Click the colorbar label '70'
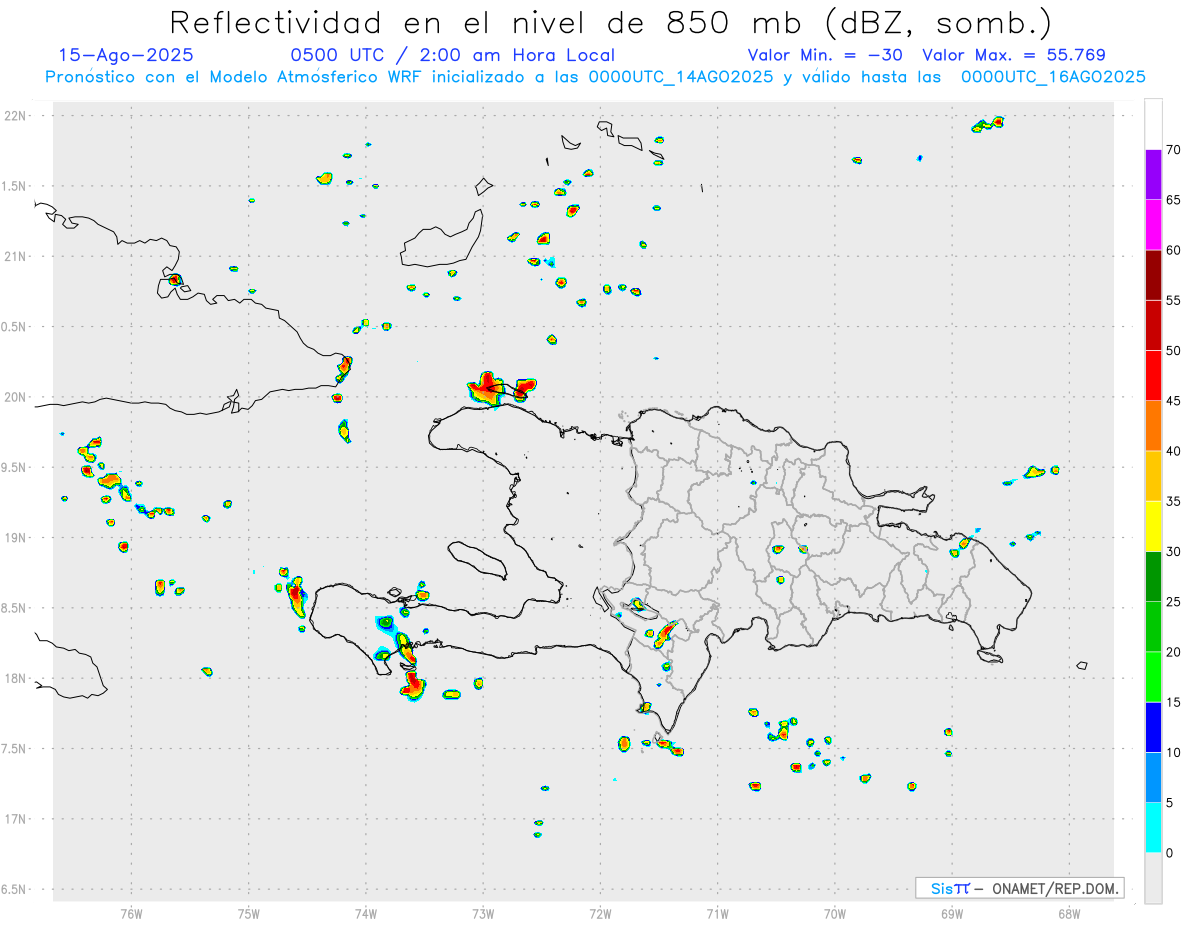The image size is (1200, 927). (1174, 150)
